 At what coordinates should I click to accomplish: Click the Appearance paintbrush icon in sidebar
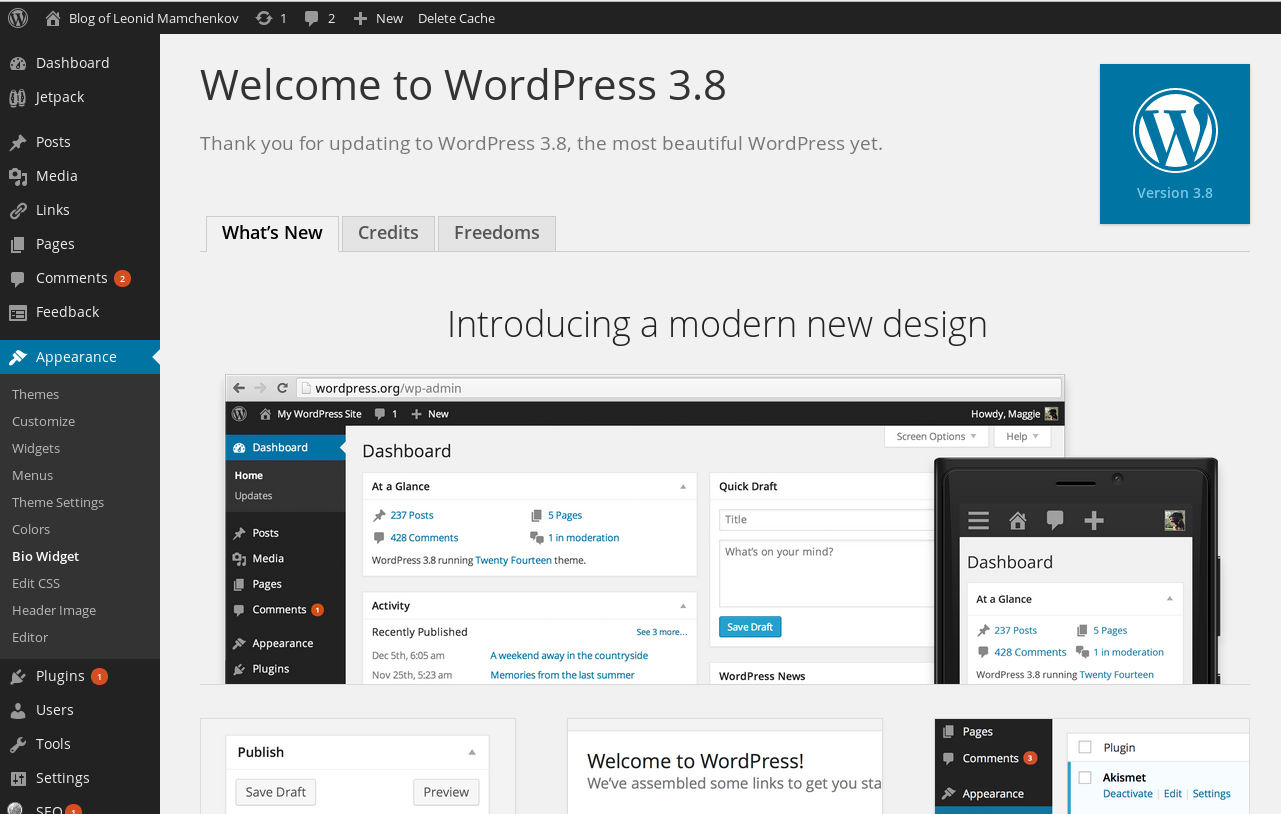[18, 357]
